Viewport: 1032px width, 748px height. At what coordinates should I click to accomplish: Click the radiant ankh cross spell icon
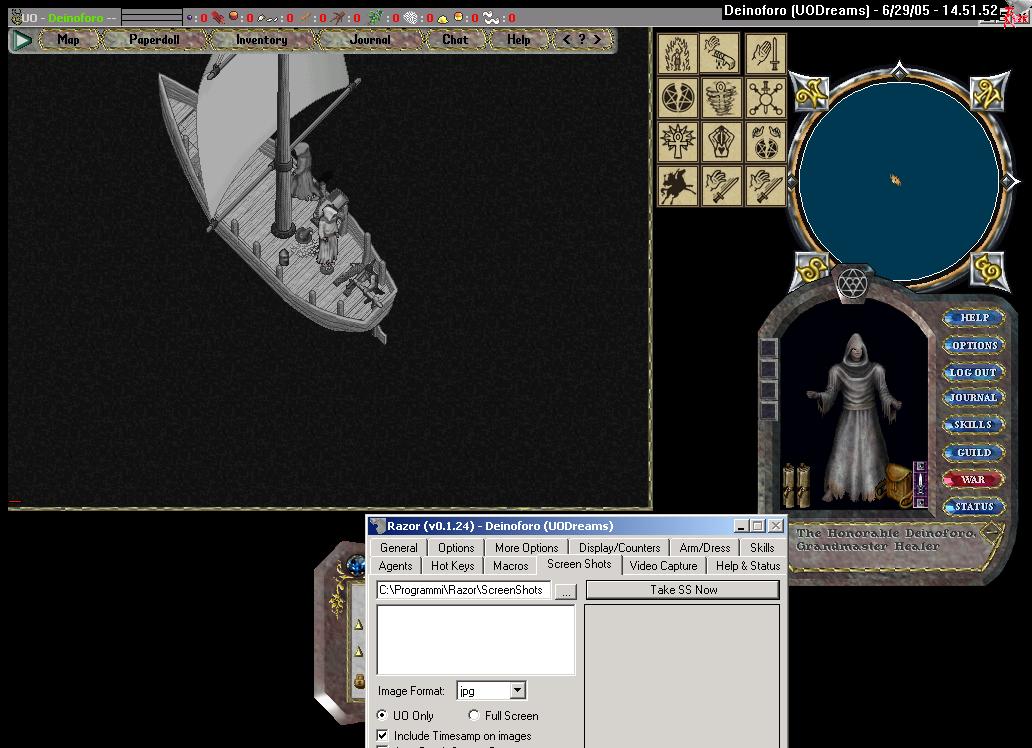678,142
